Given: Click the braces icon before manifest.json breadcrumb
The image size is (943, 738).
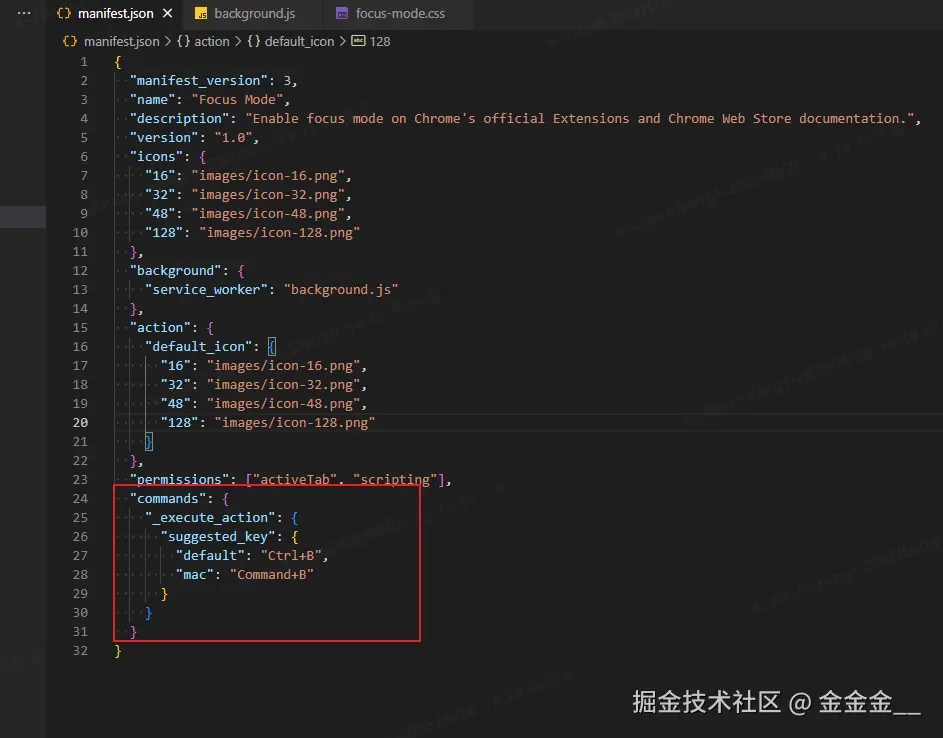Looking at the screenshot, I should [x=70, y=42].
